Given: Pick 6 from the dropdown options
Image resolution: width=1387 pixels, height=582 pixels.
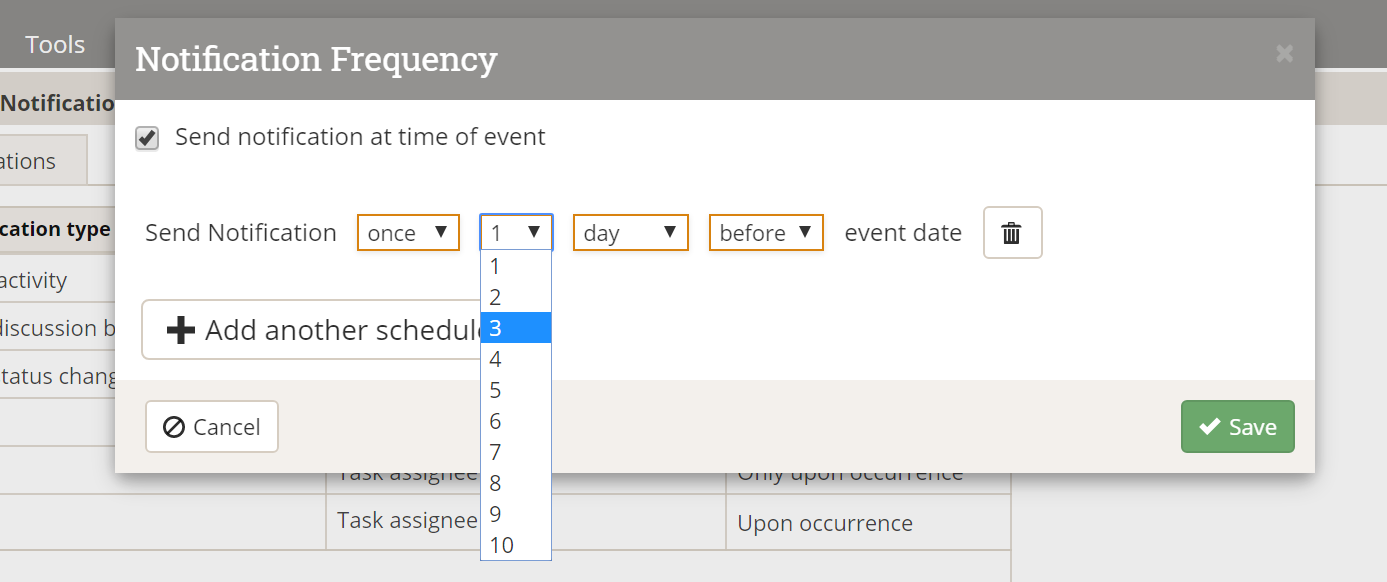Looking at the screenshot, I should pyautogui.click(x=515, y=421).
